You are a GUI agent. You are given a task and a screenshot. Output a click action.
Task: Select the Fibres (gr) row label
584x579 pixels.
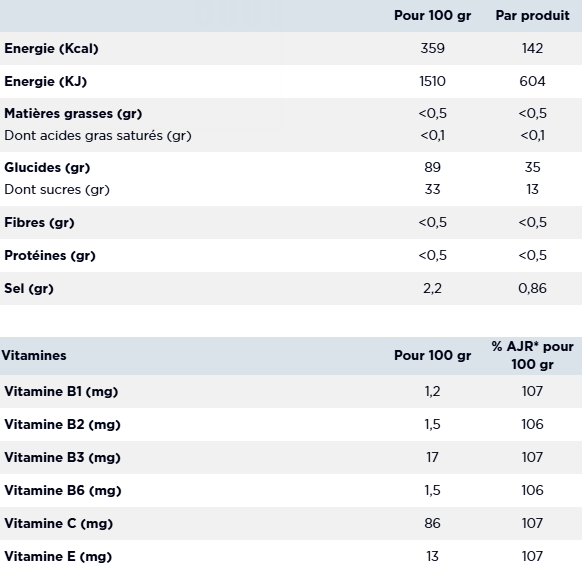point(39,223)
